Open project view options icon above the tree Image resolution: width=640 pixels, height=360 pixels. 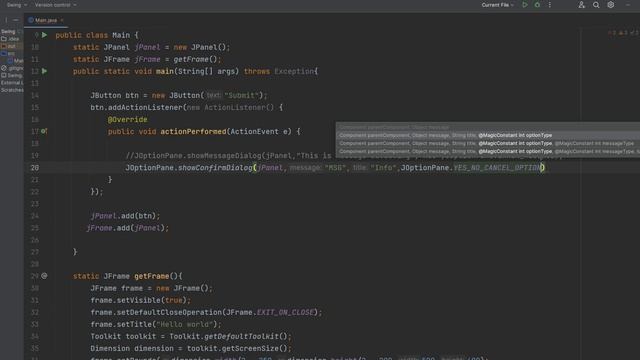tap(6, 20)
